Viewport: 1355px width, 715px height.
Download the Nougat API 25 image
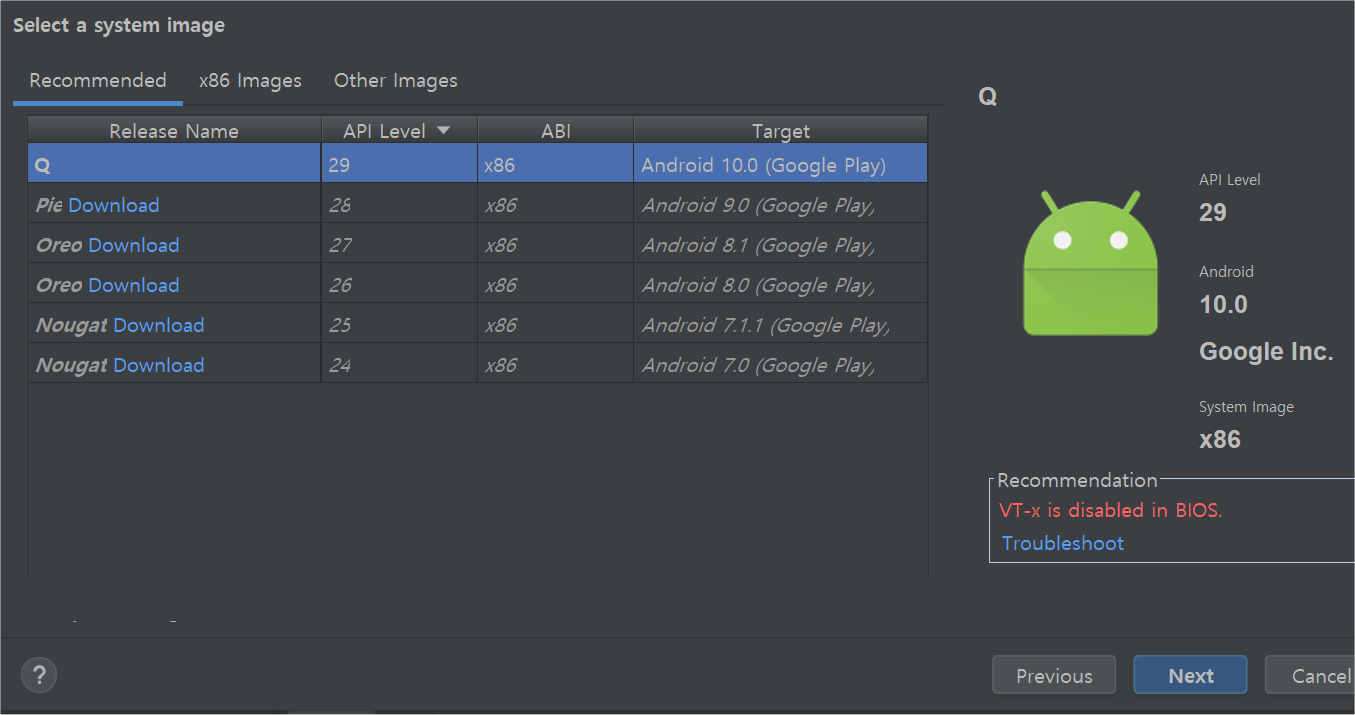[x=159, y=325]
